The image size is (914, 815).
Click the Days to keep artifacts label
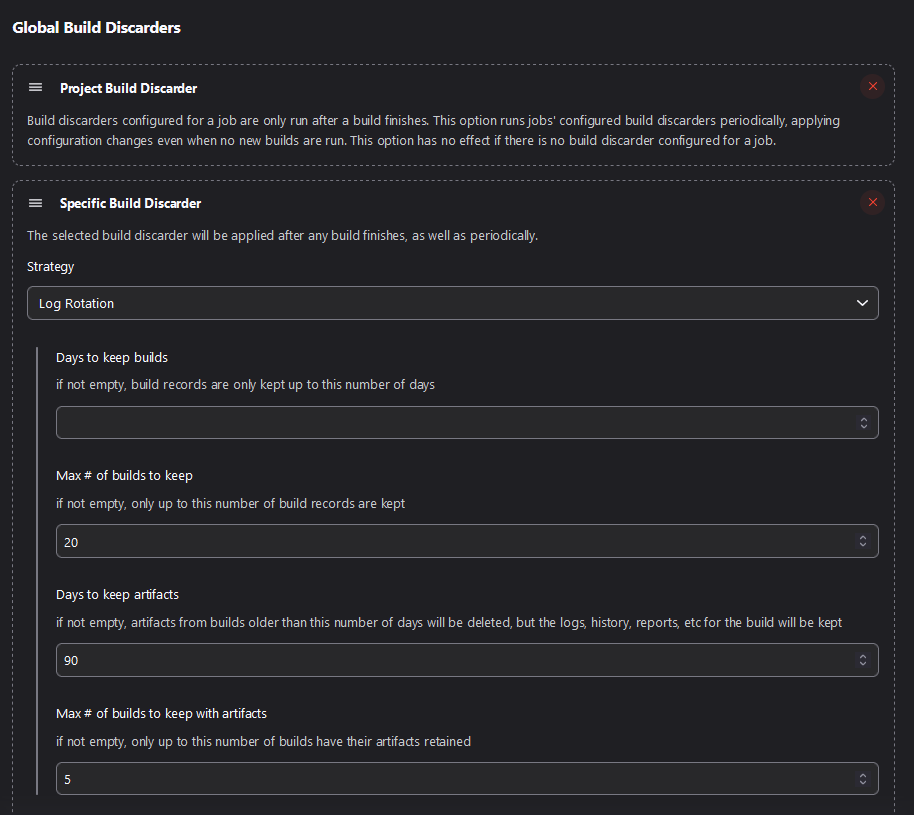click(117, 594)
